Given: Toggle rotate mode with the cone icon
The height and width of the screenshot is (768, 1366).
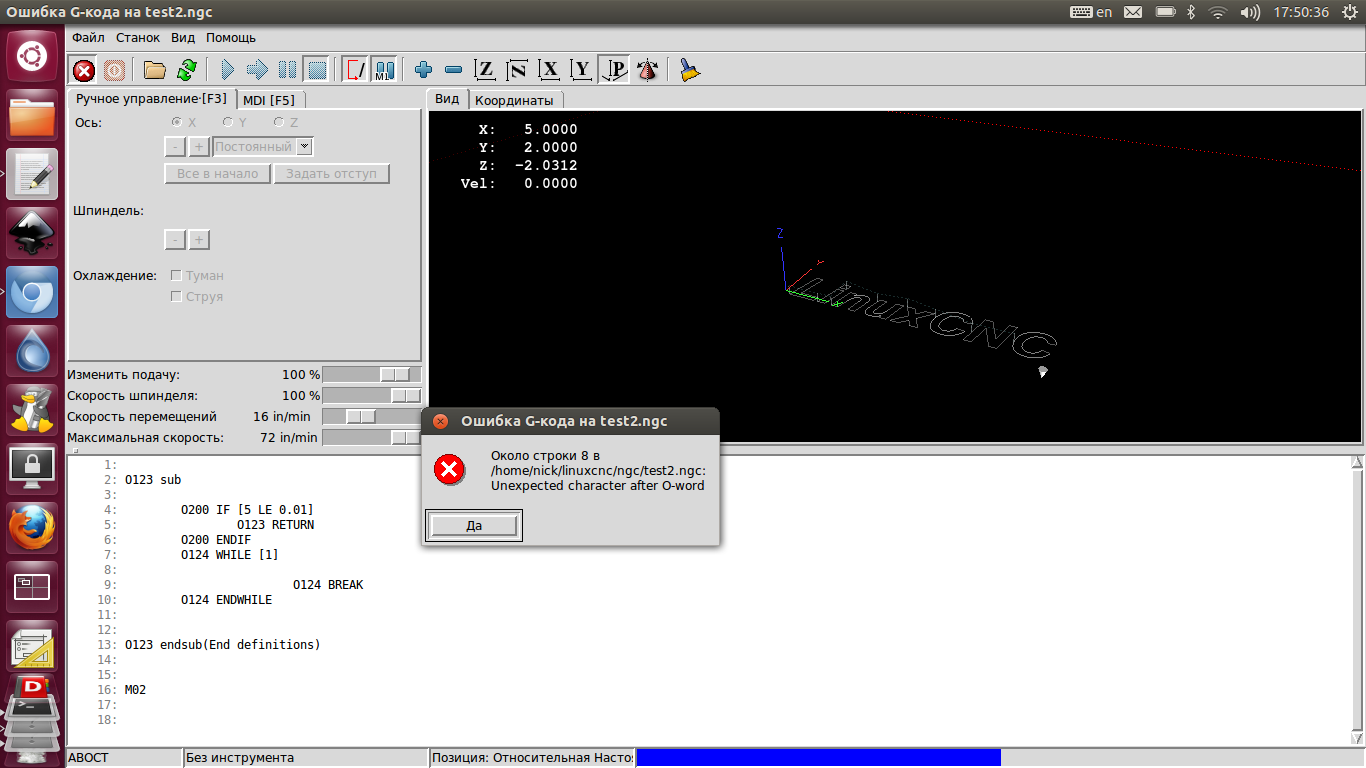Looking at the screenshot, I should (647, 70).
